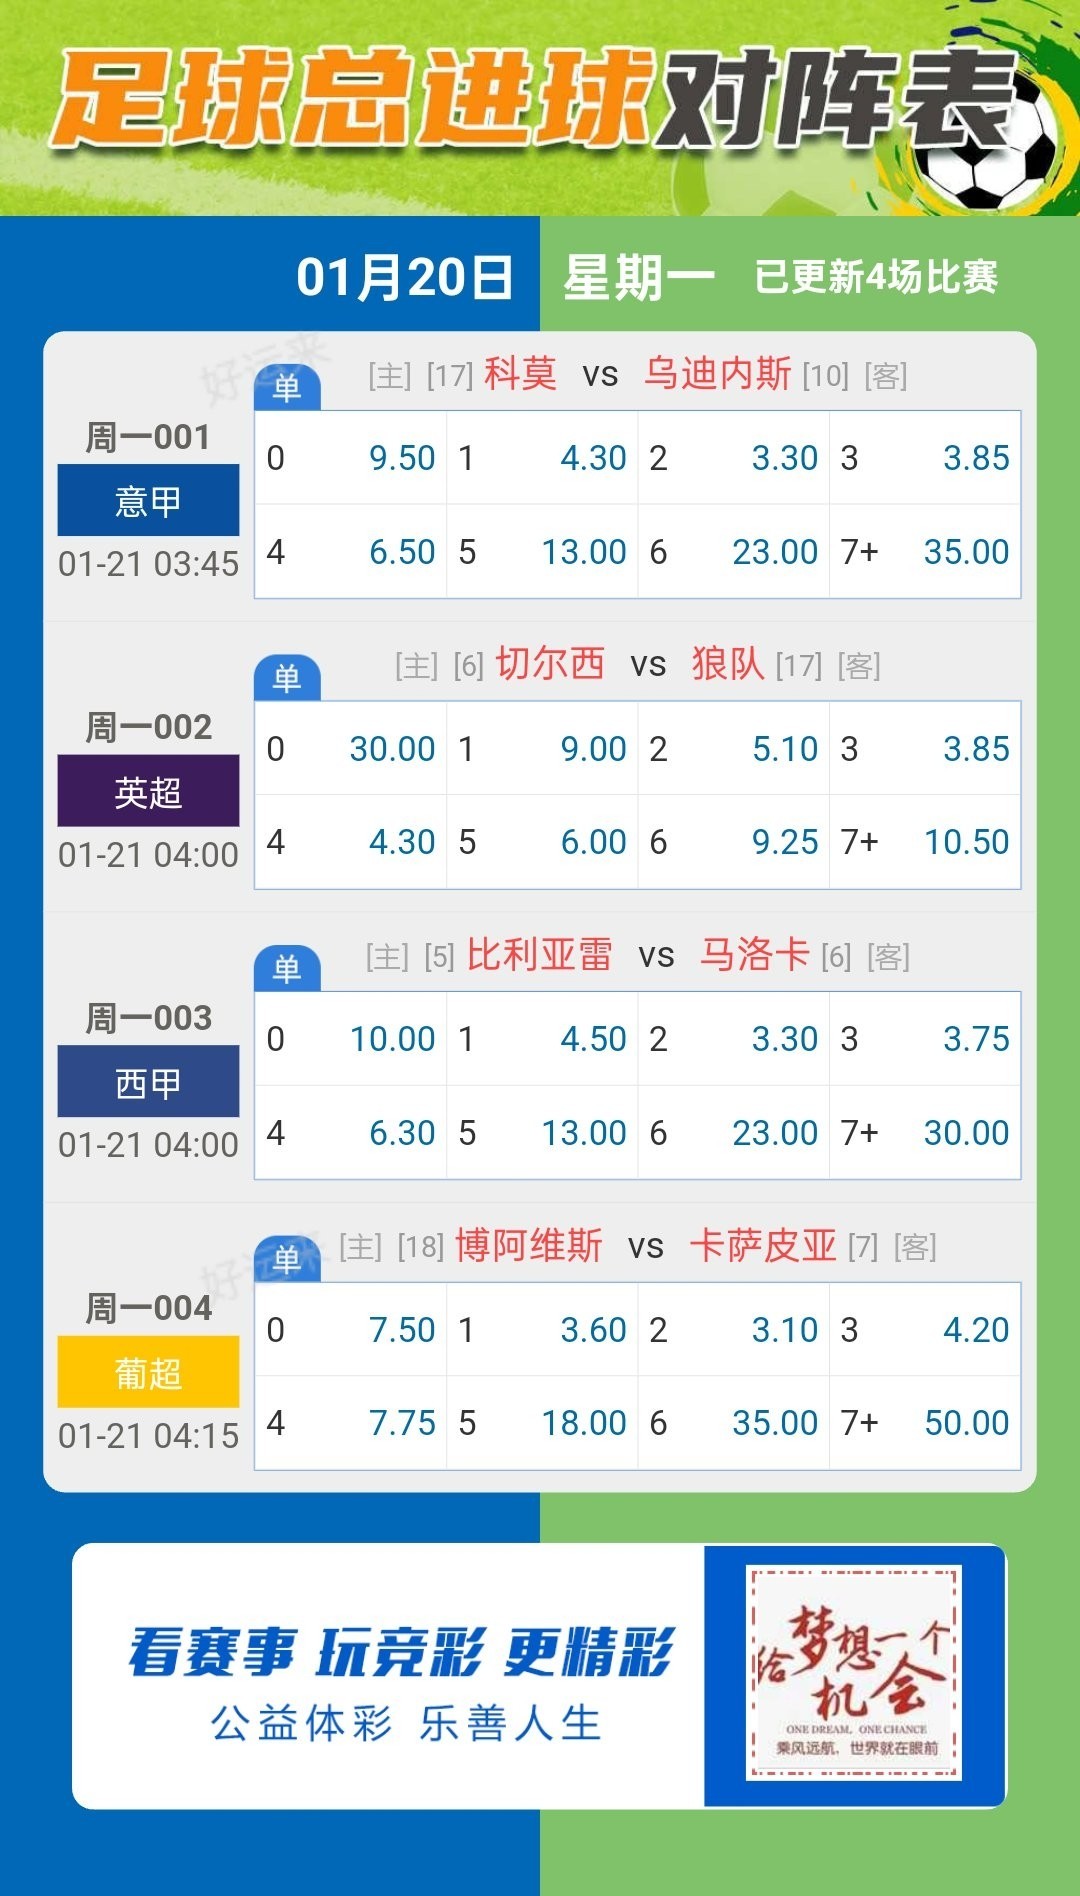This screenshot has height=1896, width=1080.
Task: Tap the 给梦想一个机会 stamp image
Action: click(x=855, y=1674)
